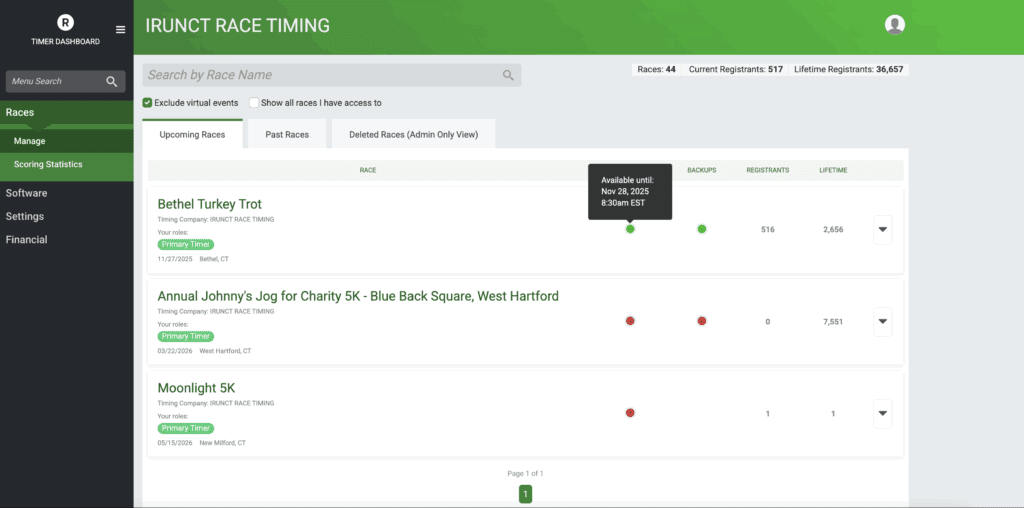
Task: Focus the Menu Search field in sidebar
Action: (65, 82)
